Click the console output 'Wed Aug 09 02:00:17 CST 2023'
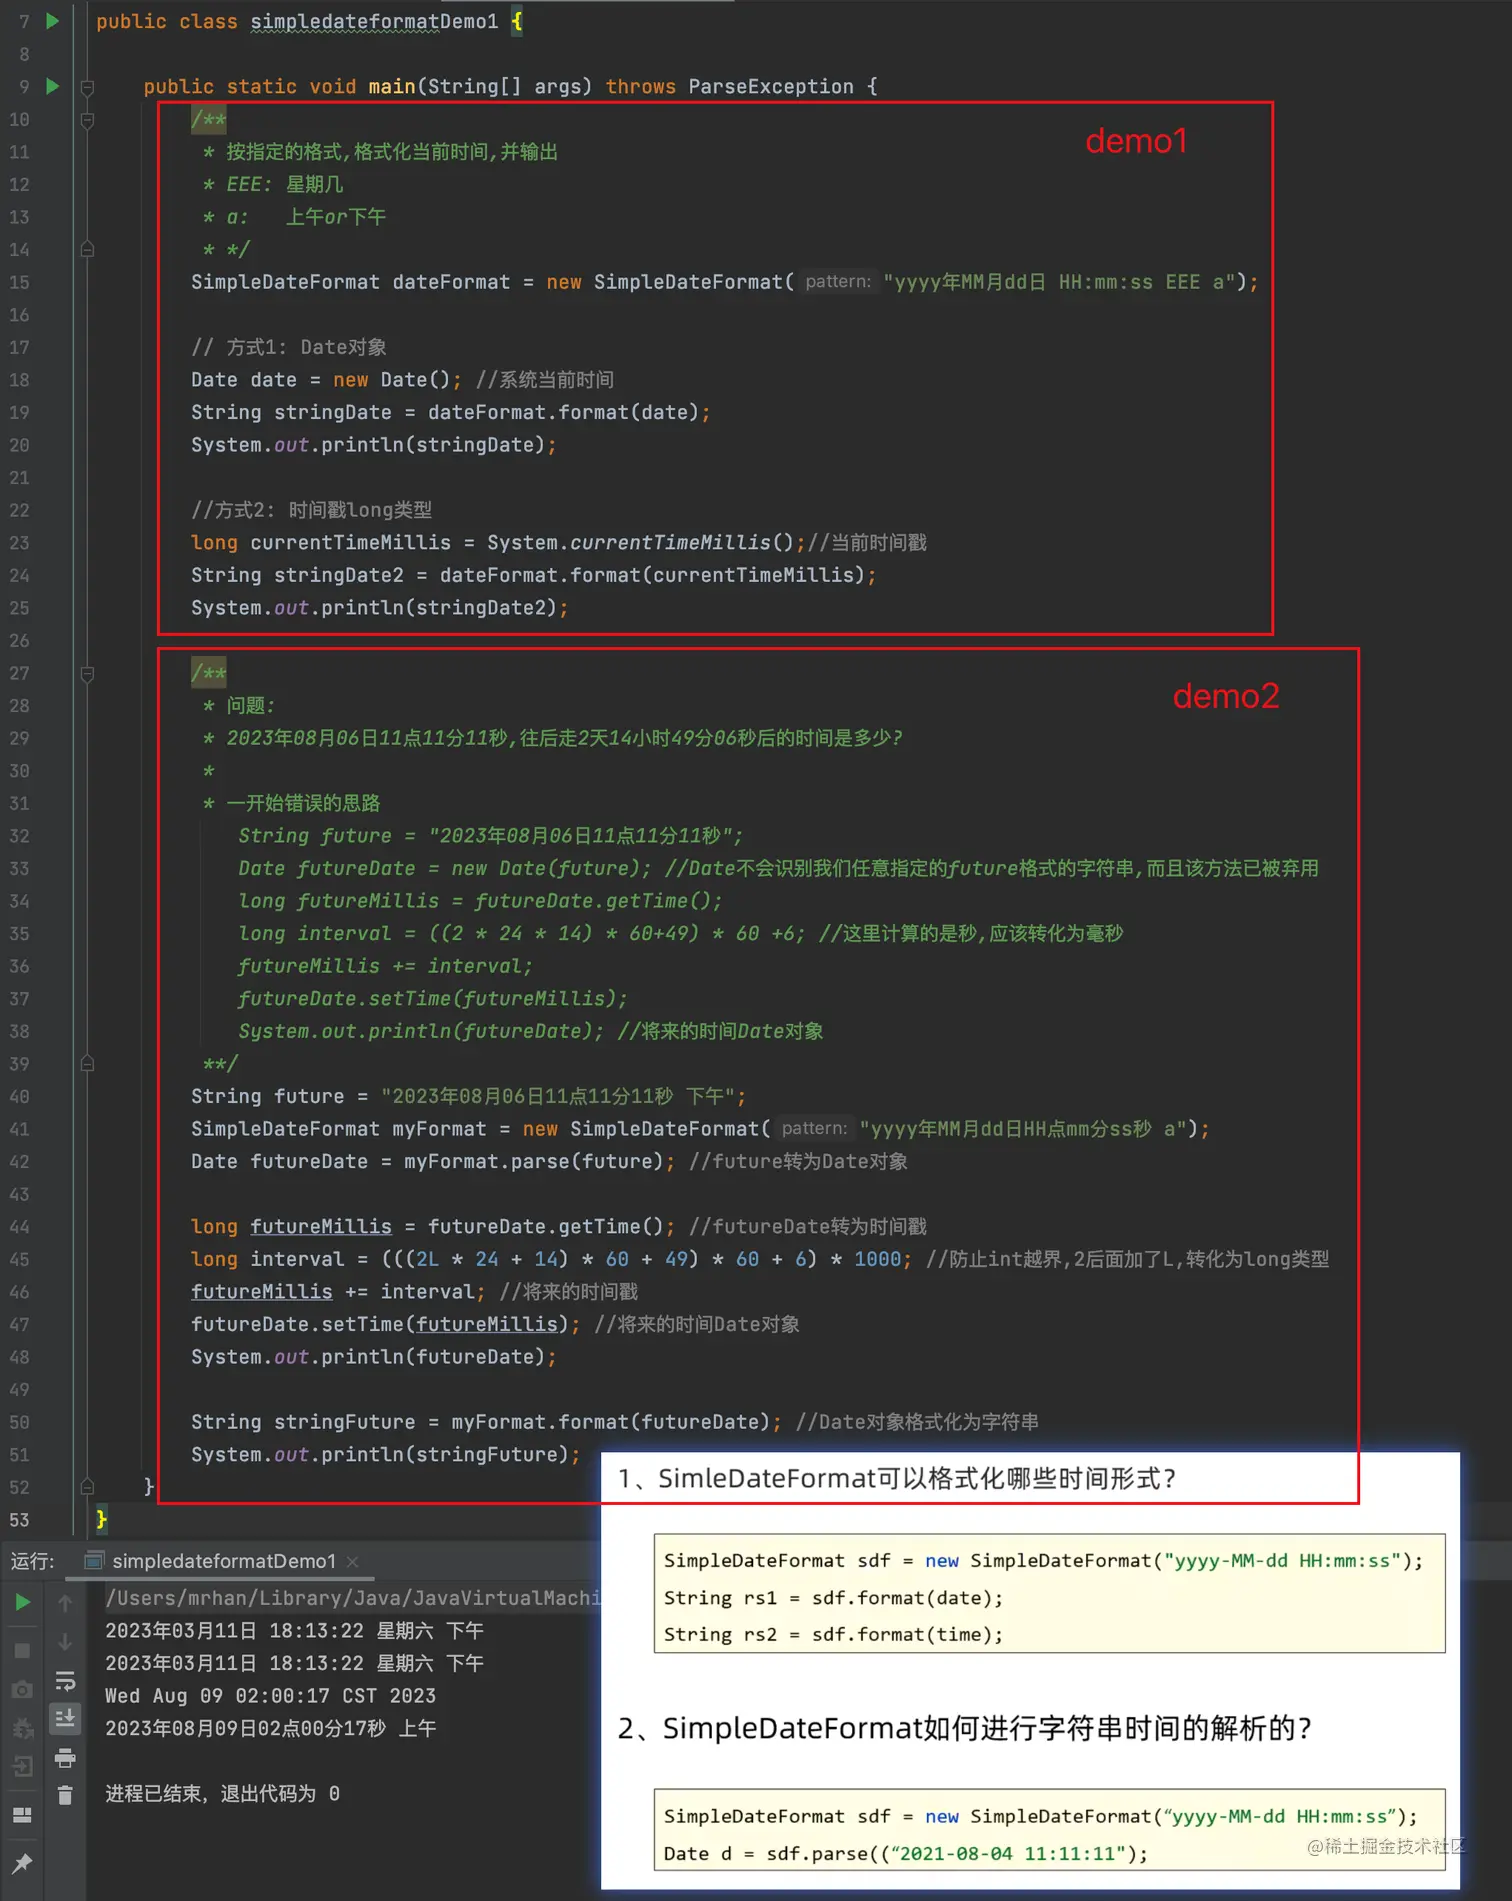 pos(270,1696)
